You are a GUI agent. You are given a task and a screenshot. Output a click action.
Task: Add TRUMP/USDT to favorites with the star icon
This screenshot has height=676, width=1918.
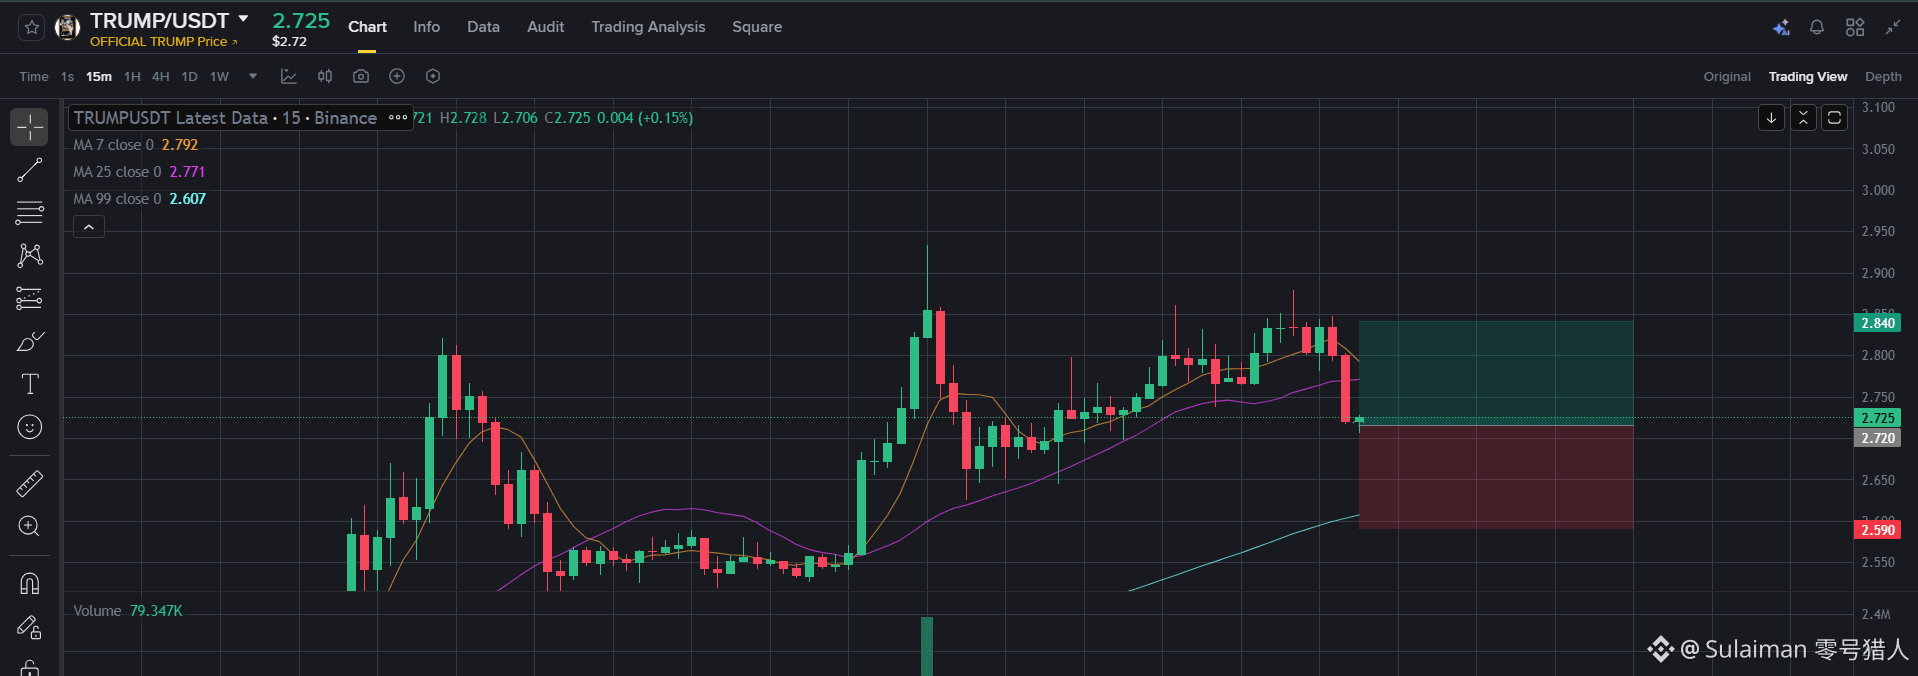31,28
